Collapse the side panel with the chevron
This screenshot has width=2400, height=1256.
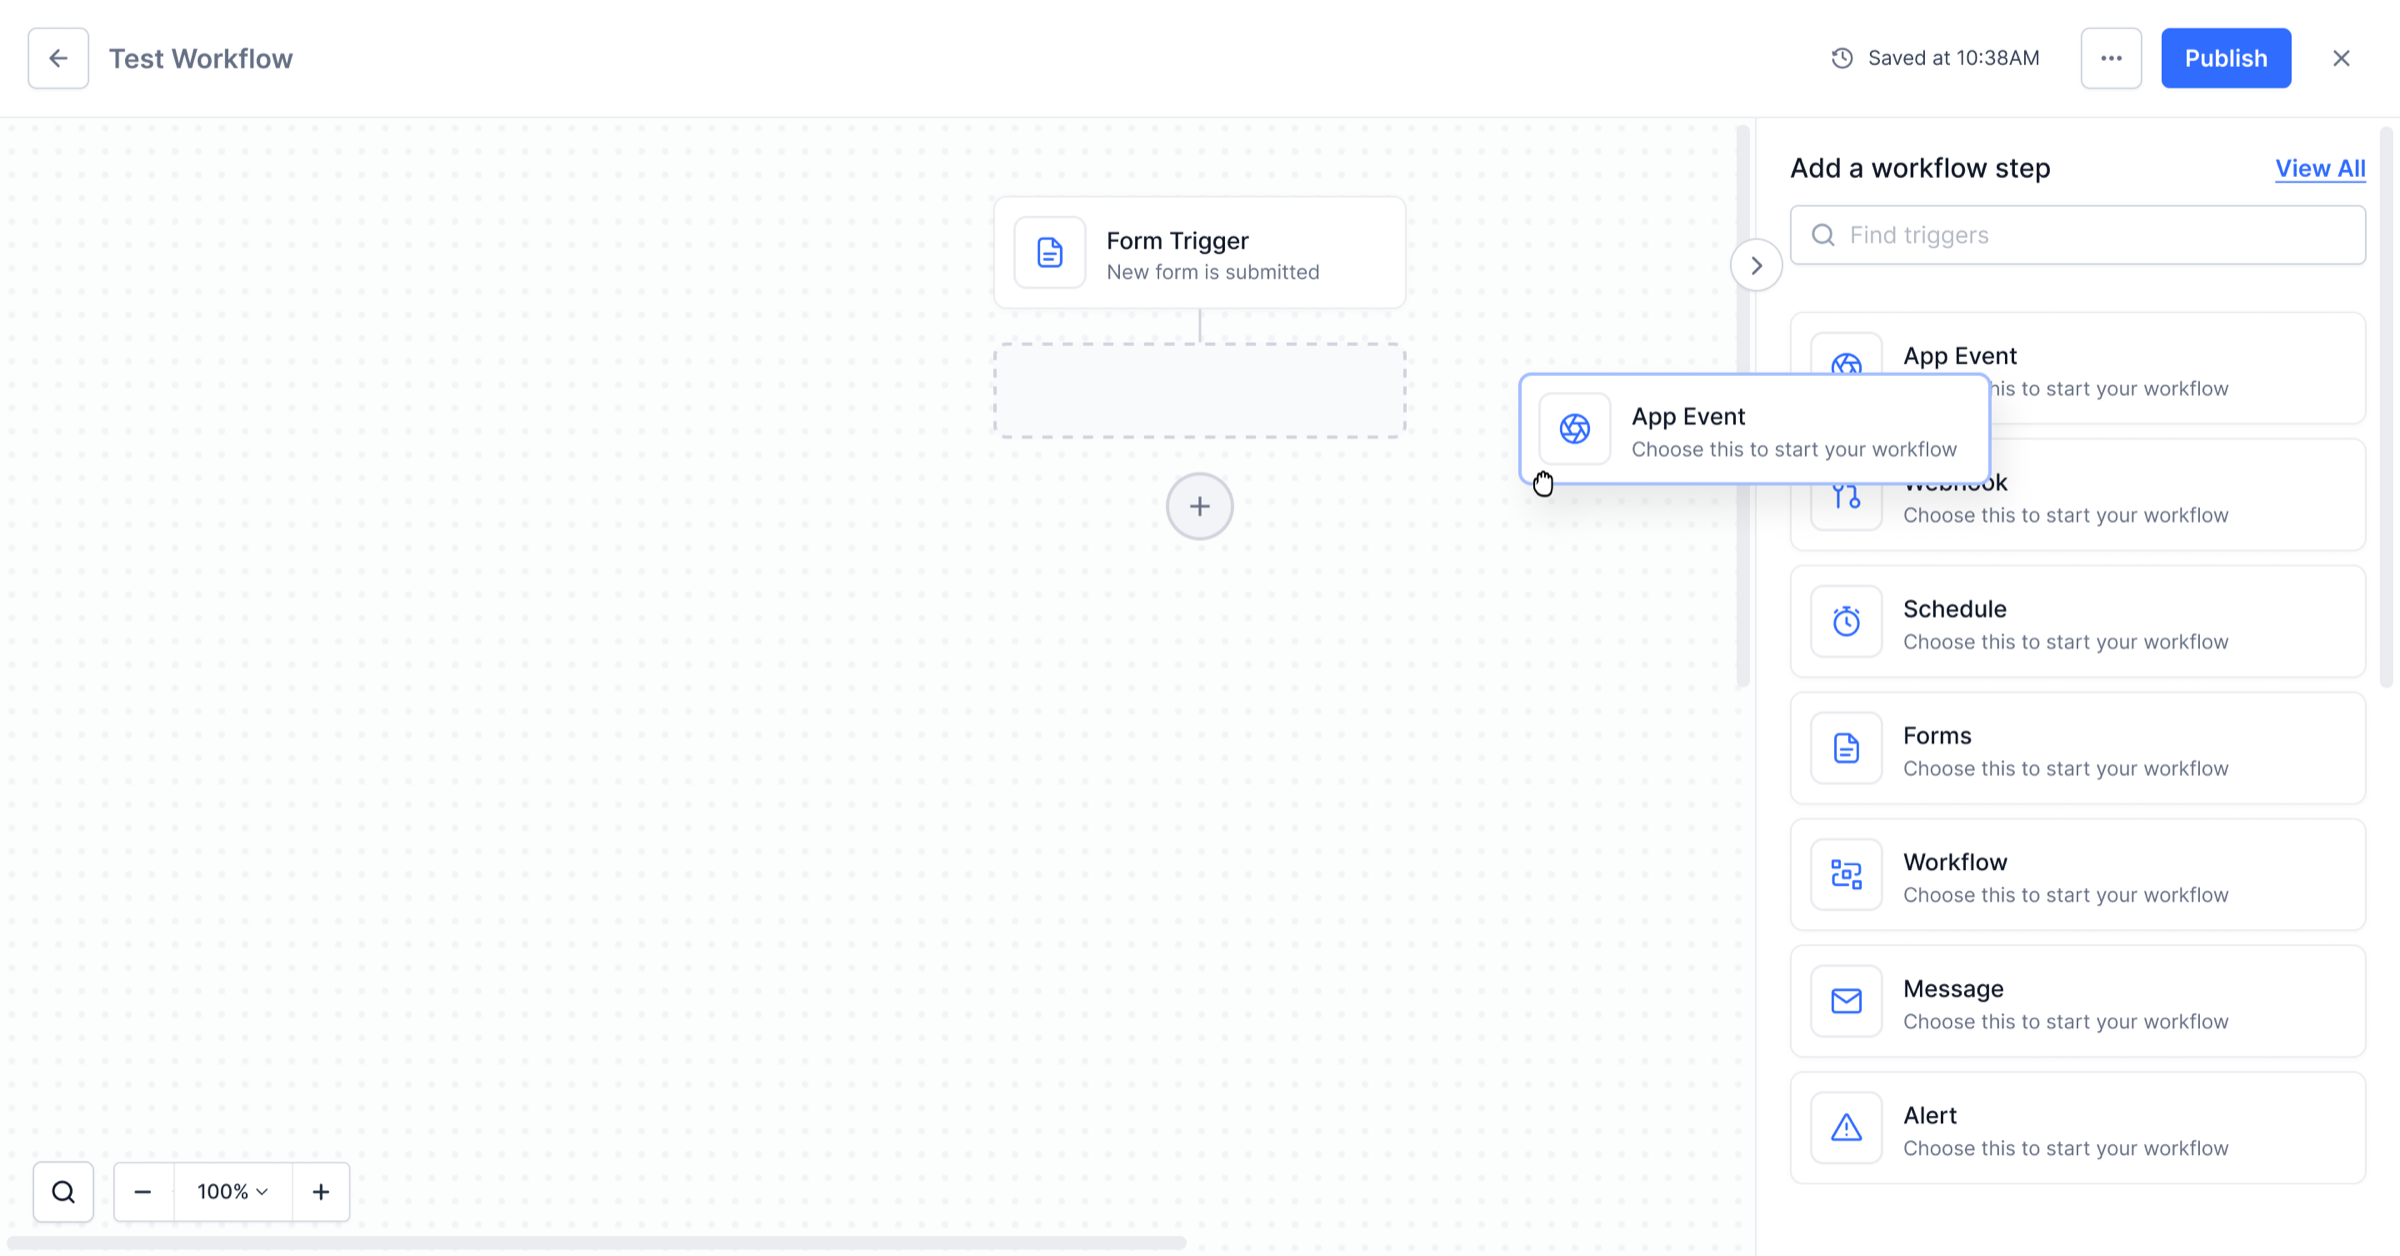pyautogui.click(x=1756, y=265)
